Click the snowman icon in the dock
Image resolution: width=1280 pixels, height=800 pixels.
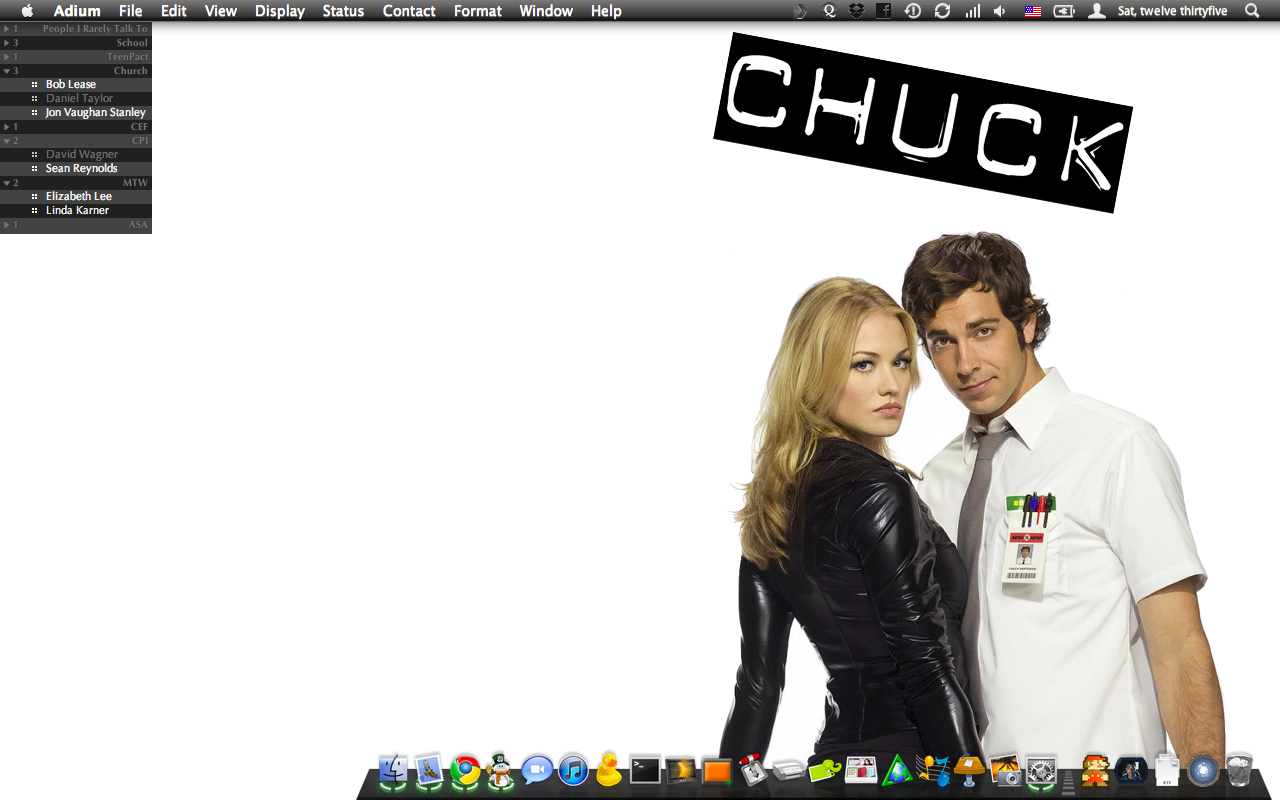500,770
